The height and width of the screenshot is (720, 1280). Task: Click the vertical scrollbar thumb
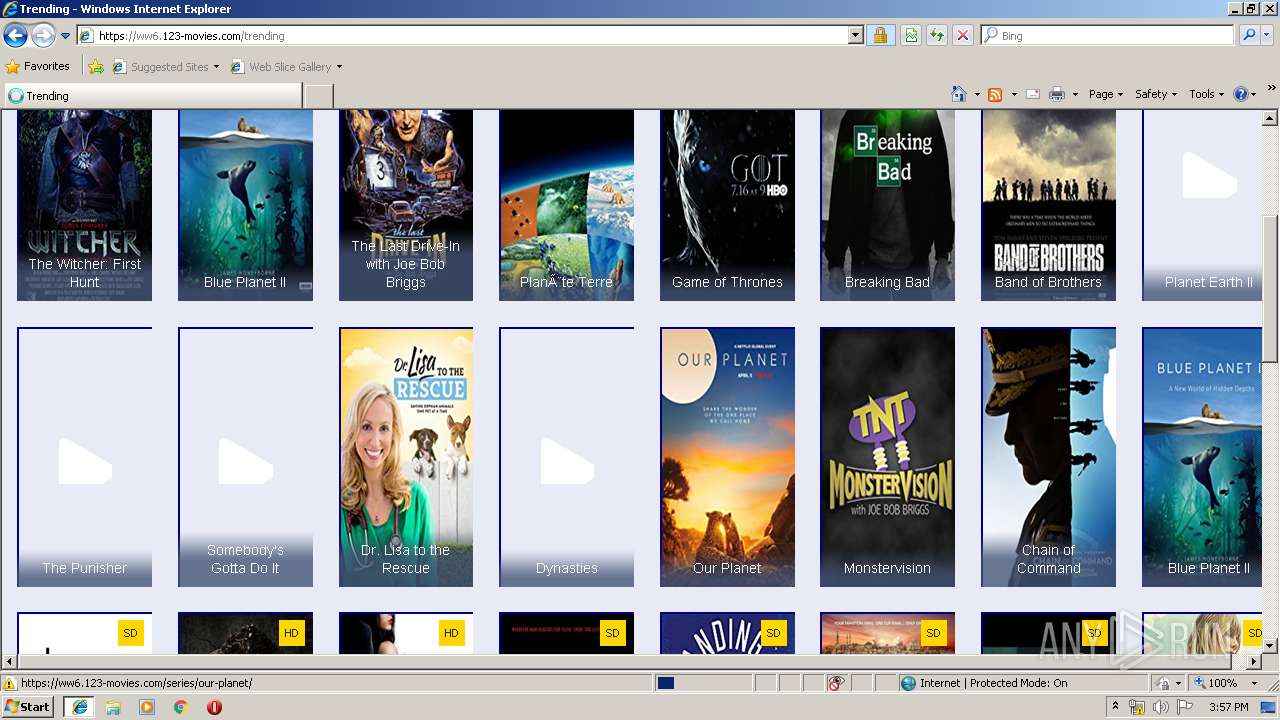coord(1271,289)
